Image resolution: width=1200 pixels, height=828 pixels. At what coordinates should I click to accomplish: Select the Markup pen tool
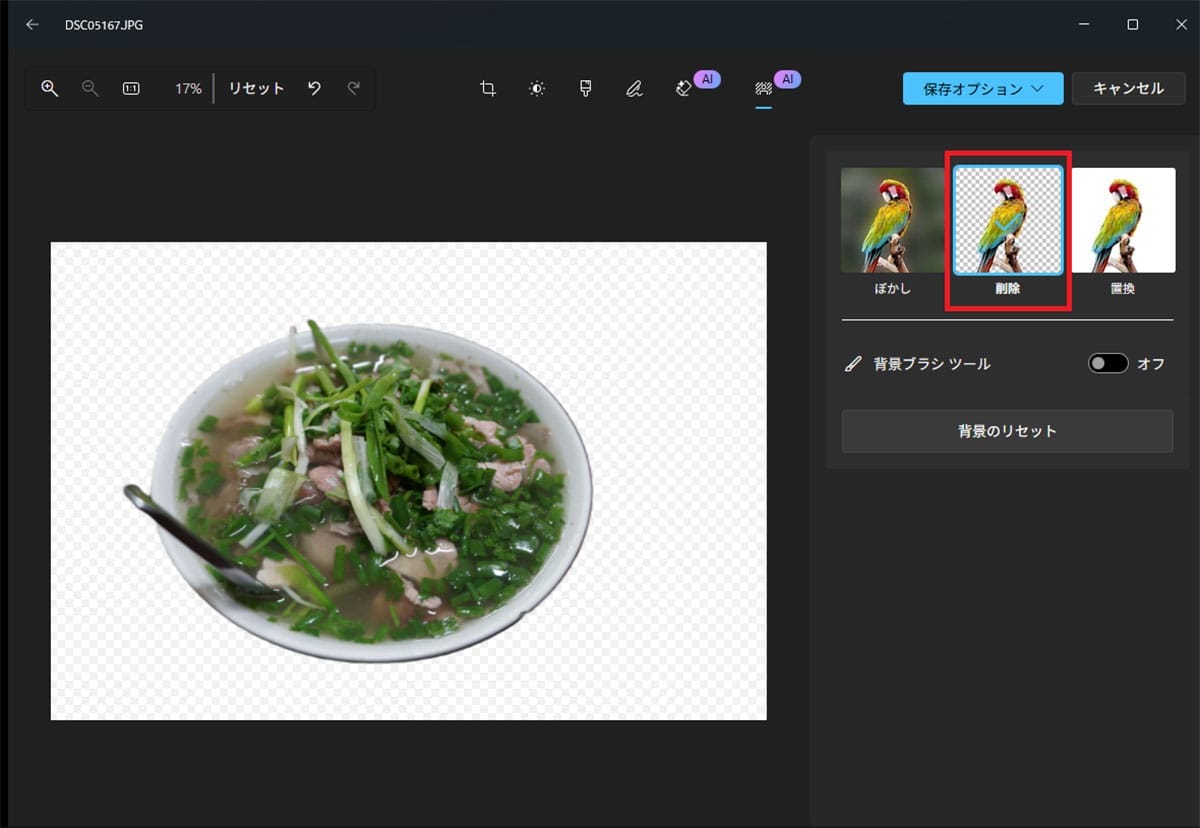tap(634, 88)
